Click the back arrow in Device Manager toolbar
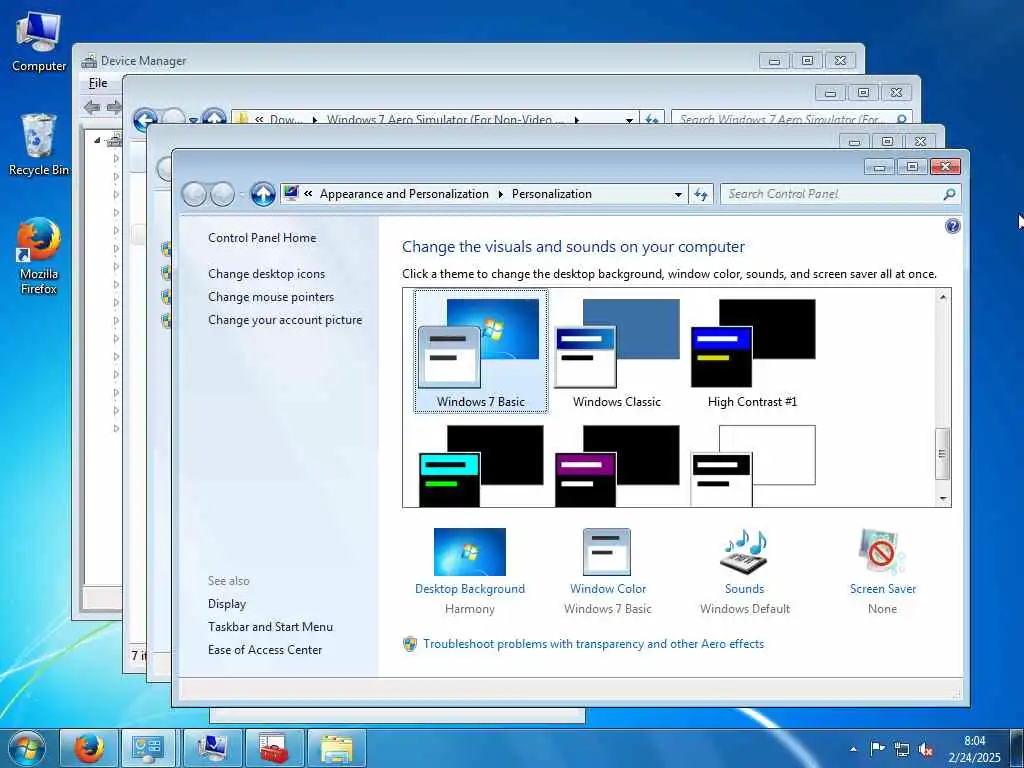Screen dimensions: 1024x768 click(92, 106)
